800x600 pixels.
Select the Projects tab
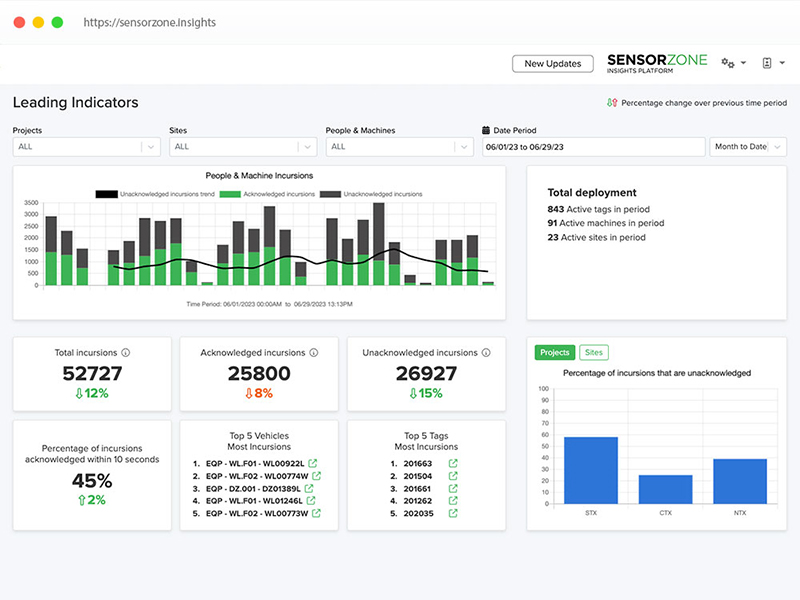click(x=554, y=353)
